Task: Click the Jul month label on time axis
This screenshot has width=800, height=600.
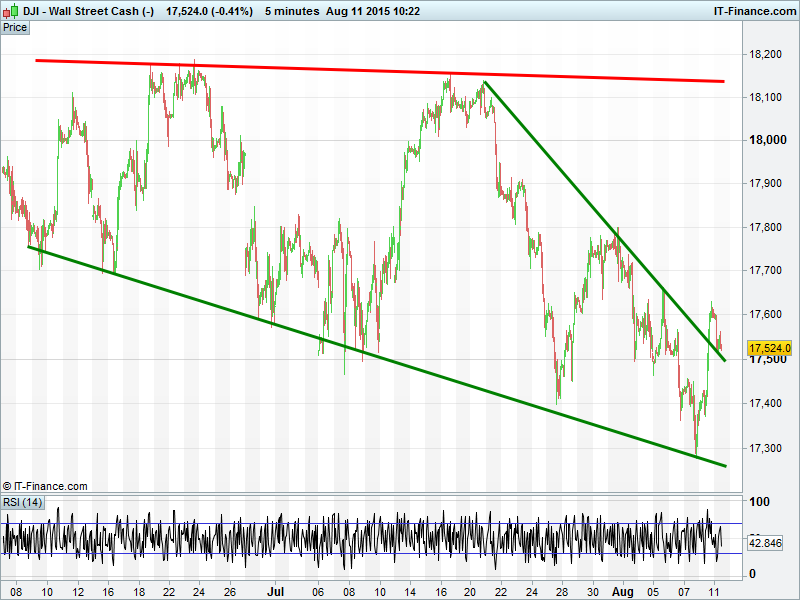Action: pos(276,592)
